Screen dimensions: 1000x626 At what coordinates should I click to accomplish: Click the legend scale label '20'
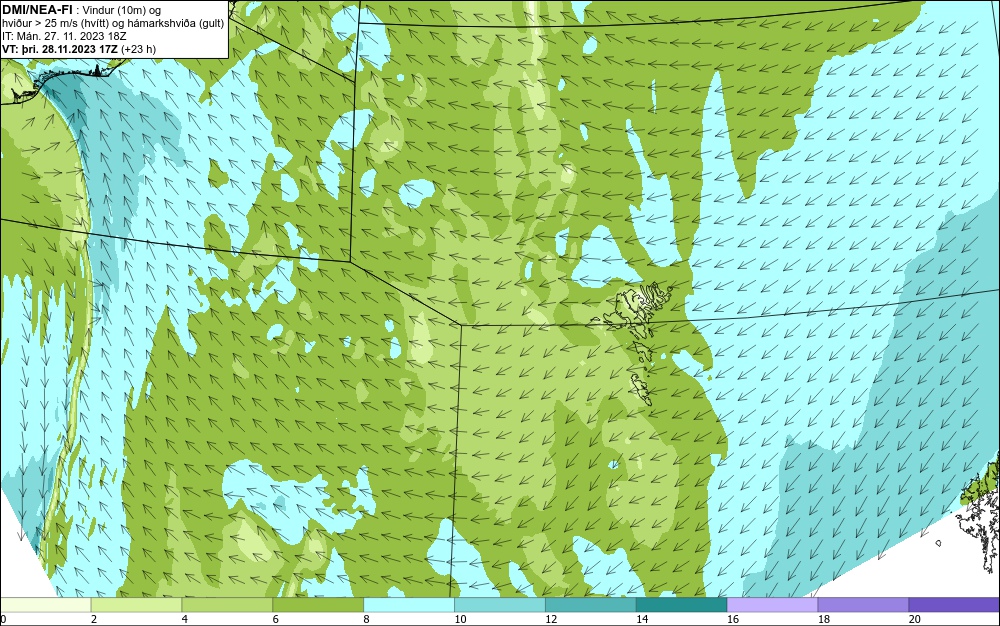pos(915,619)
